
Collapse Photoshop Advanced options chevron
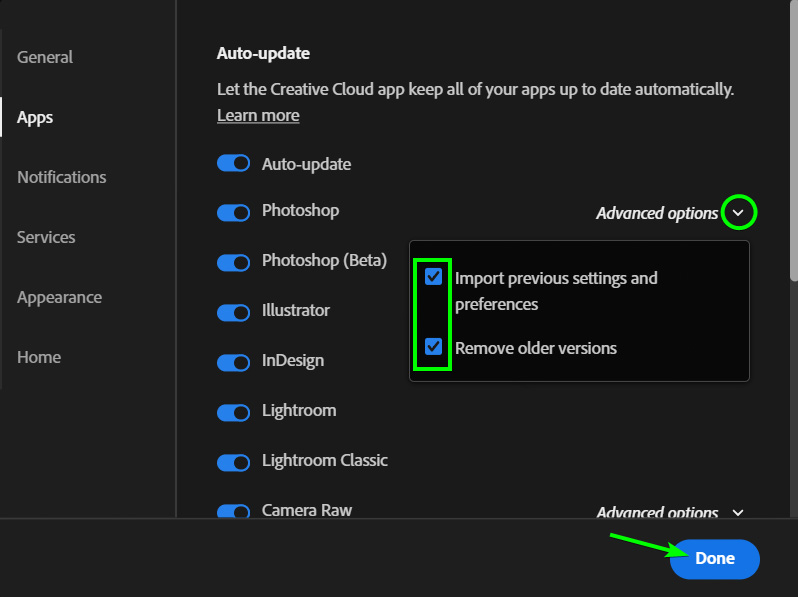click(x=738, y=213)
